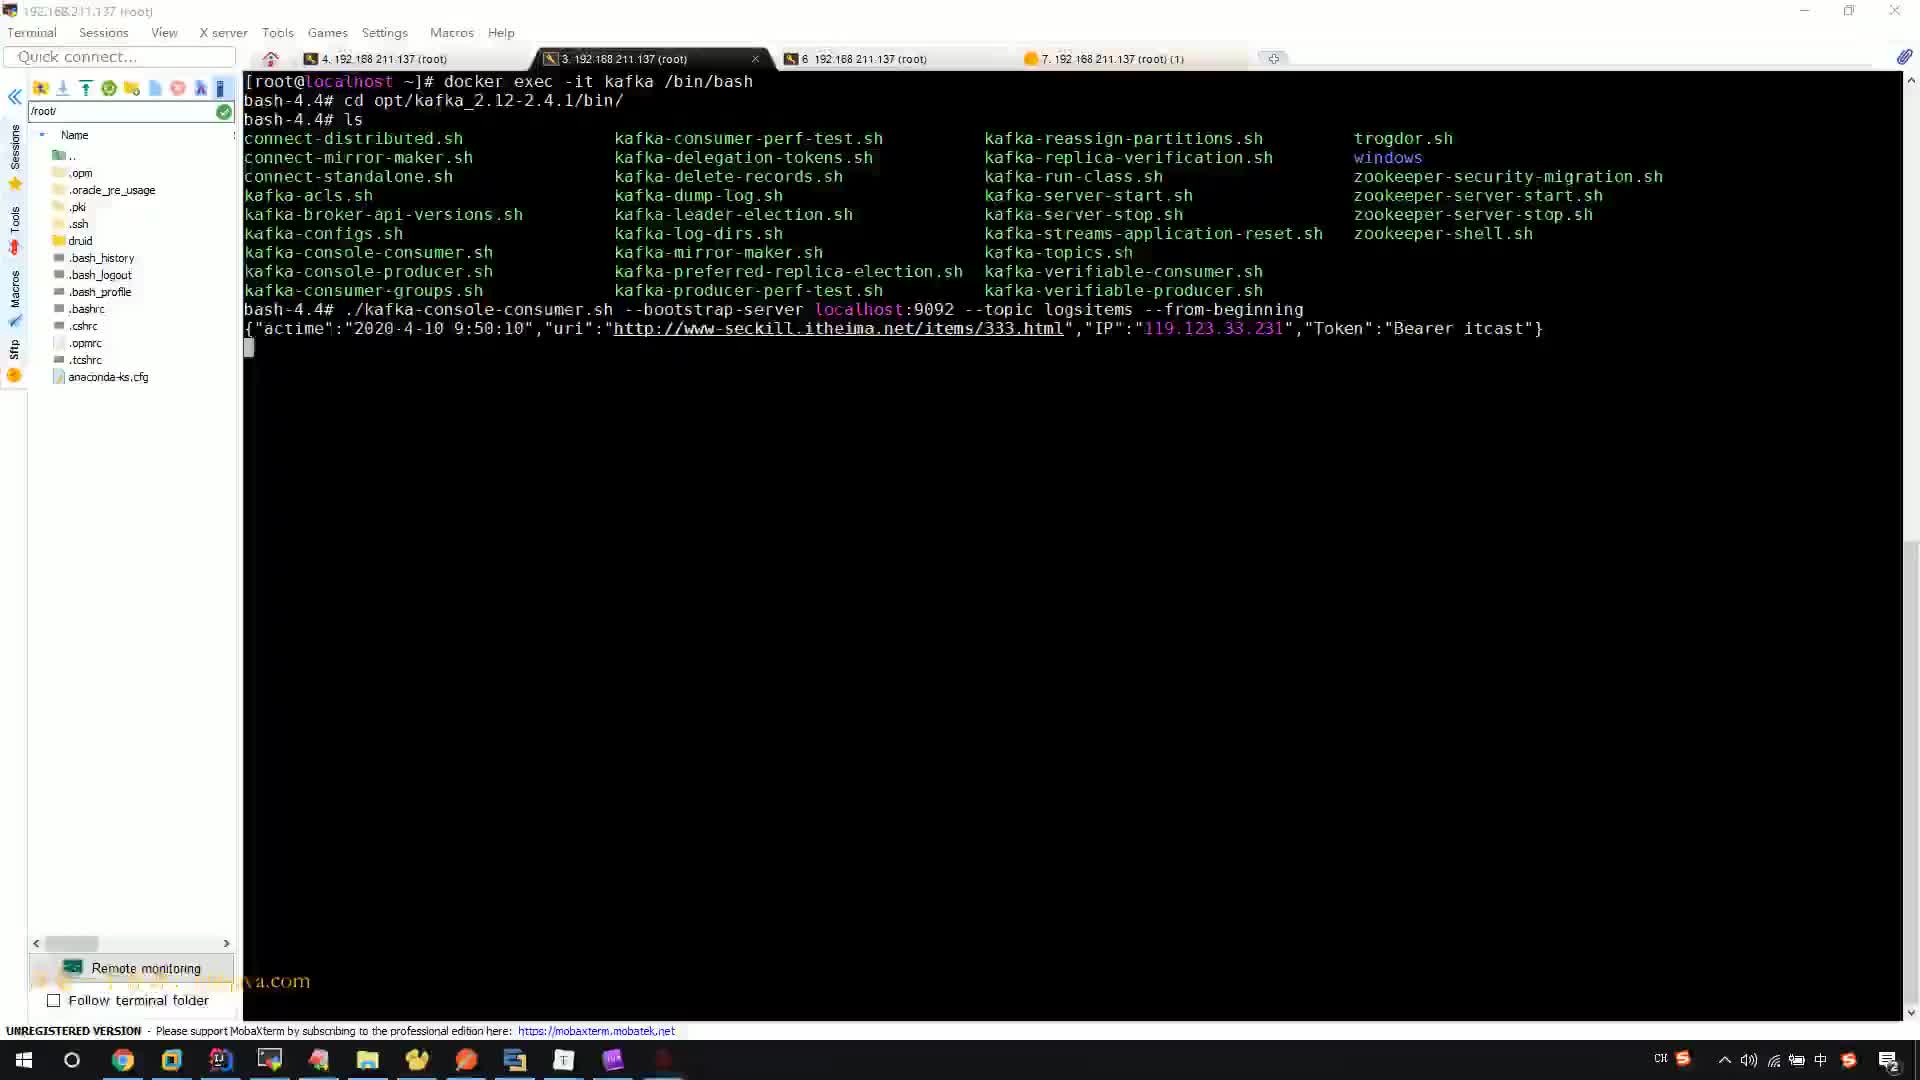Open the Sessions menu in menu bar

[x=104, y=33]
